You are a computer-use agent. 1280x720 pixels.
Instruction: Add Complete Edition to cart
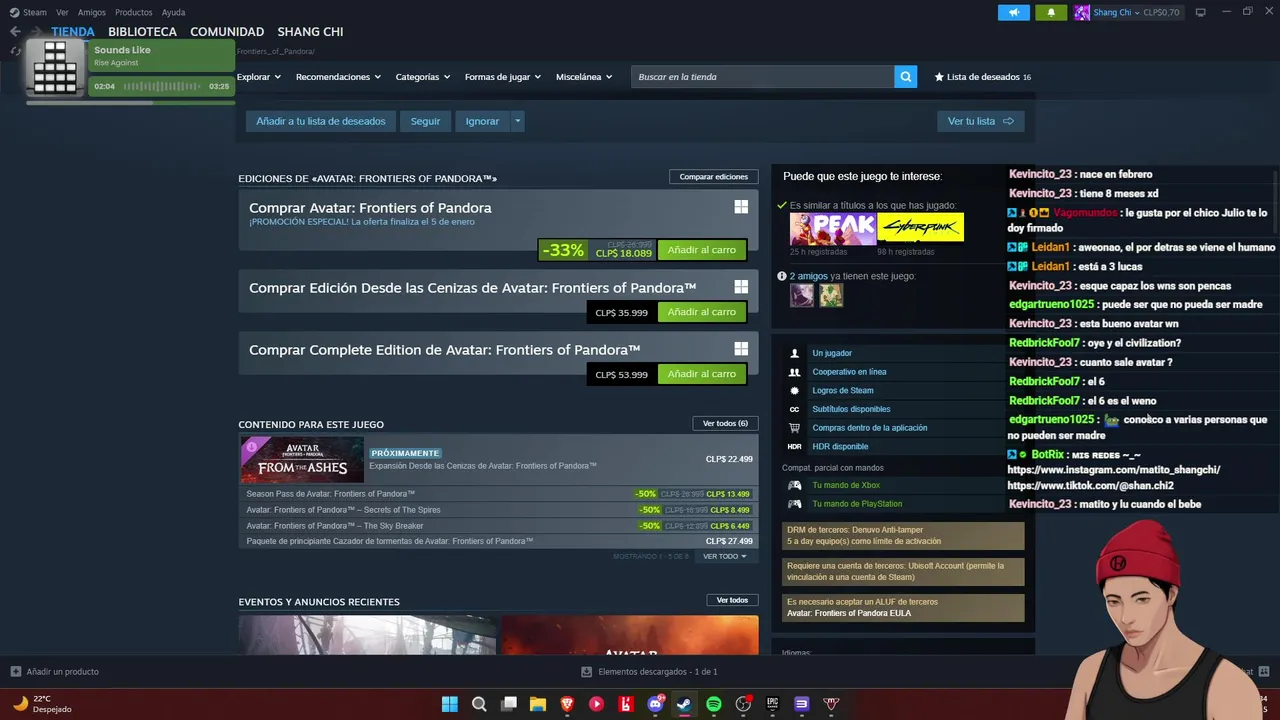coord(702,374)
